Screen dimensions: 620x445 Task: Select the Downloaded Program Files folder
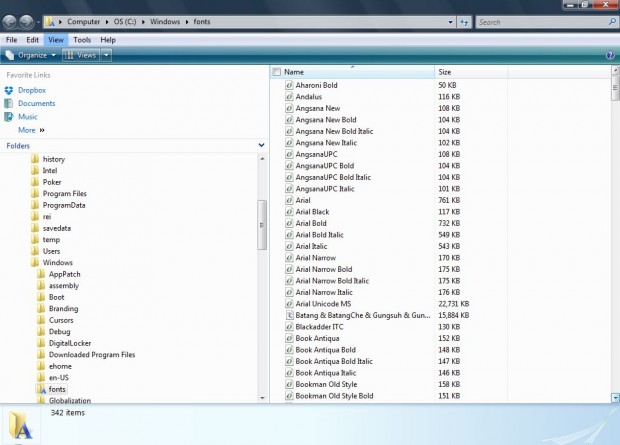coord(92,354)
